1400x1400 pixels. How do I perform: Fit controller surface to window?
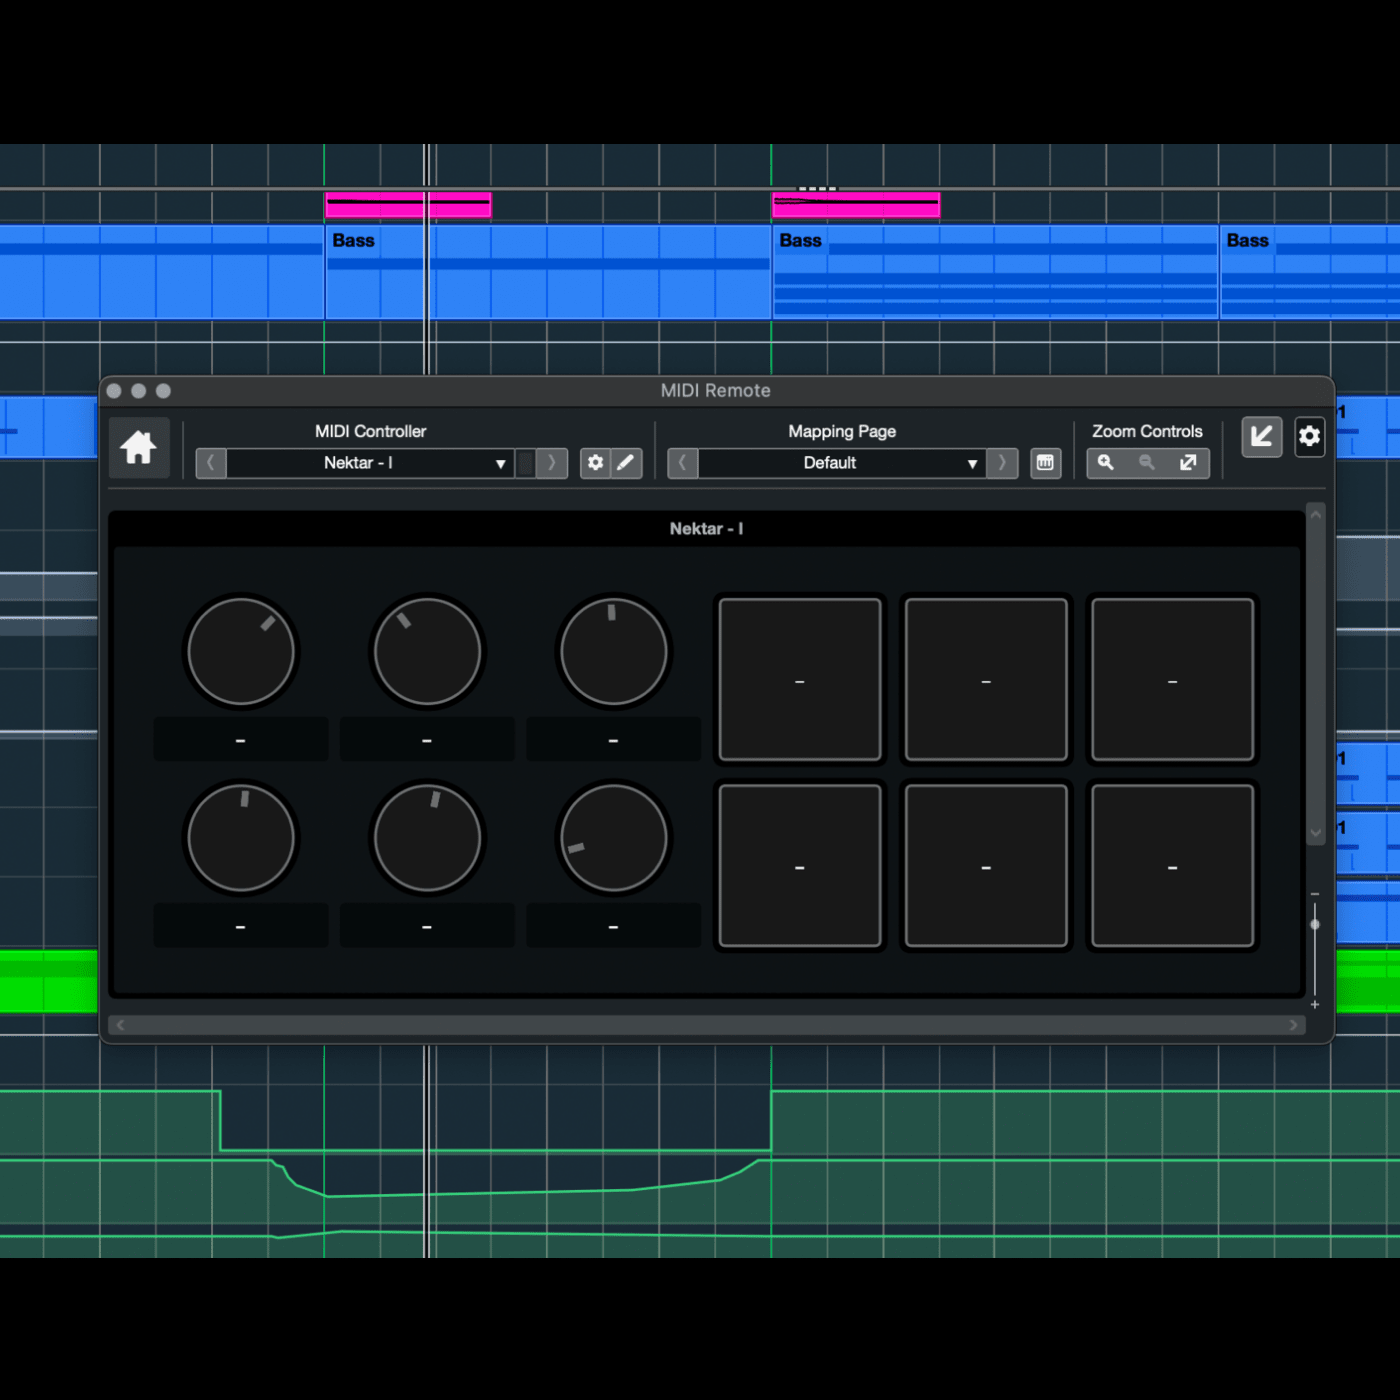[1188, 463]
